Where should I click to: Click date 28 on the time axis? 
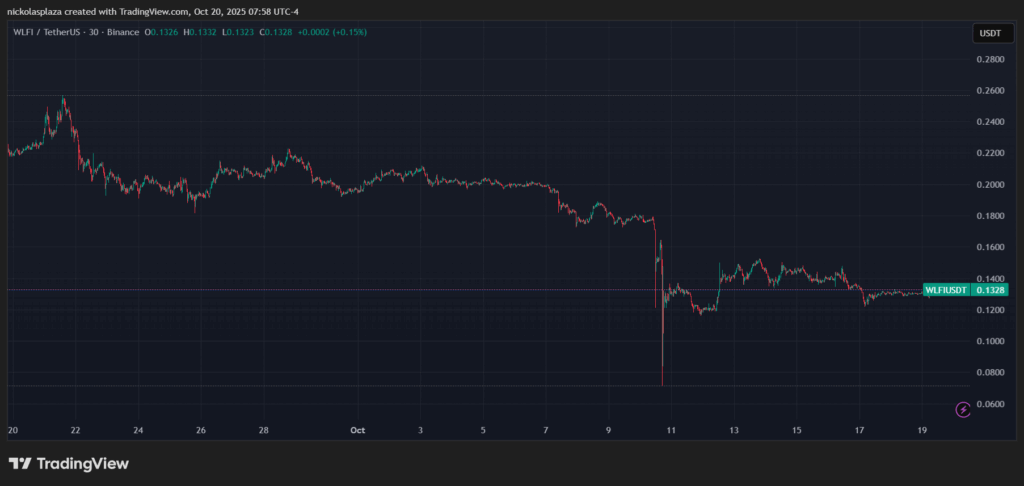pos(263,430)
